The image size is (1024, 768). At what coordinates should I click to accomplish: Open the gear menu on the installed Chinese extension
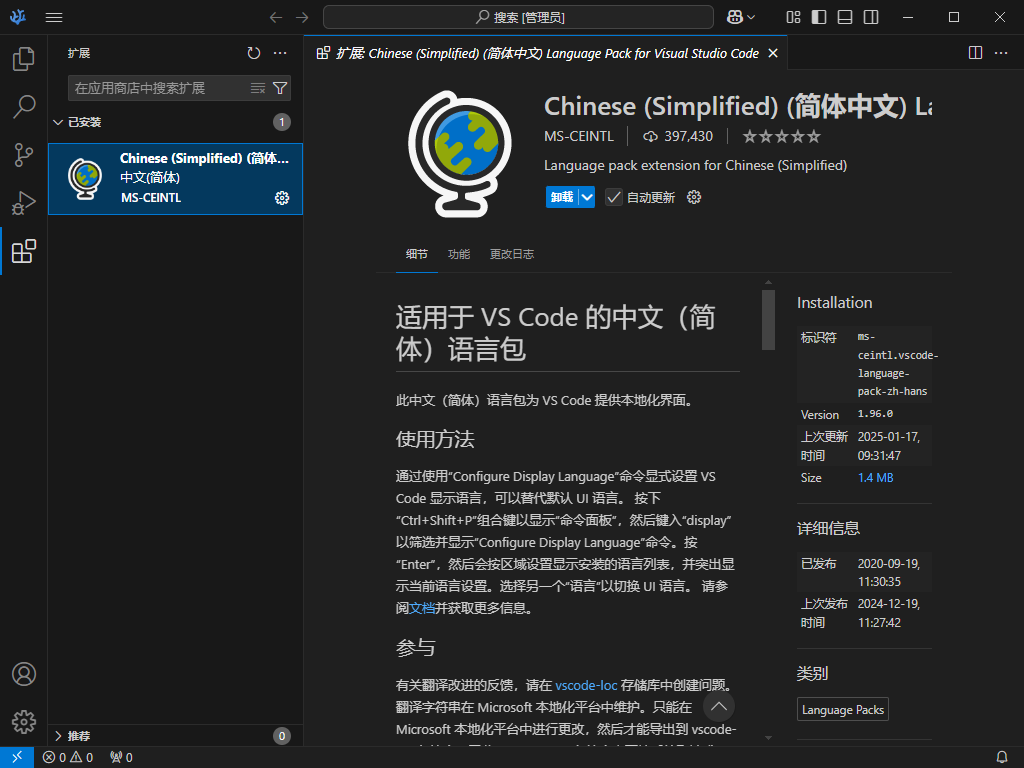pos(282,198)
